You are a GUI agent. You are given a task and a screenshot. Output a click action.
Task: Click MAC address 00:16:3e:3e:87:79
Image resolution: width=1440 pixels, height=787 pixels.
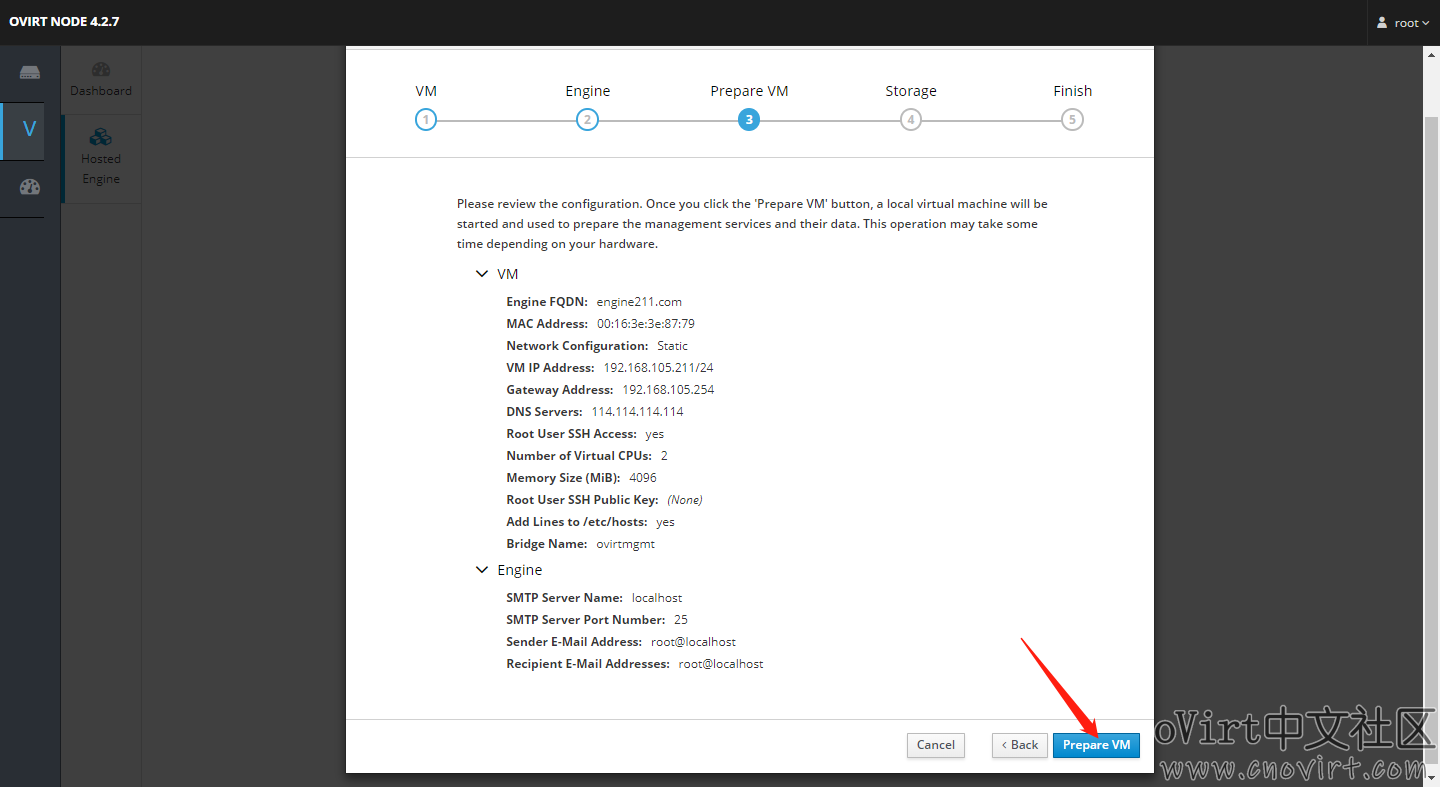[x=646, y=324]
